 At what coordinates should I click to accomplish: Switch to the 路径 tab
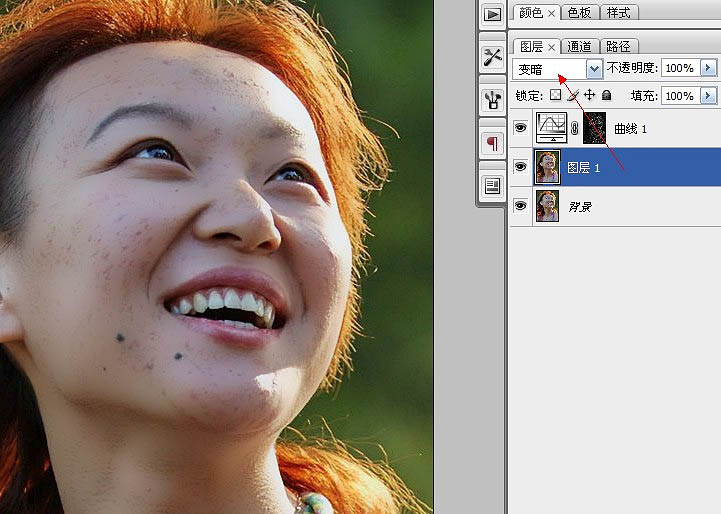[x=618, y=46]
